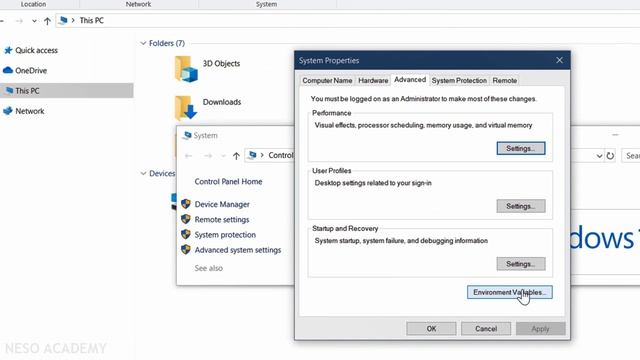
Task: Open the Downloads folder icon
Action: [186, 107]
